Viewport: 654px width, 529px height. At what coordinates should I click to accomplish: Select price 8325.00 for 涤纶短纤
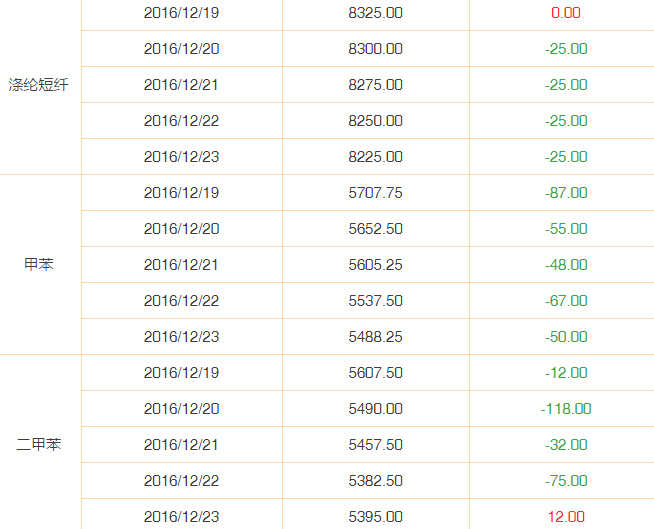375,13
